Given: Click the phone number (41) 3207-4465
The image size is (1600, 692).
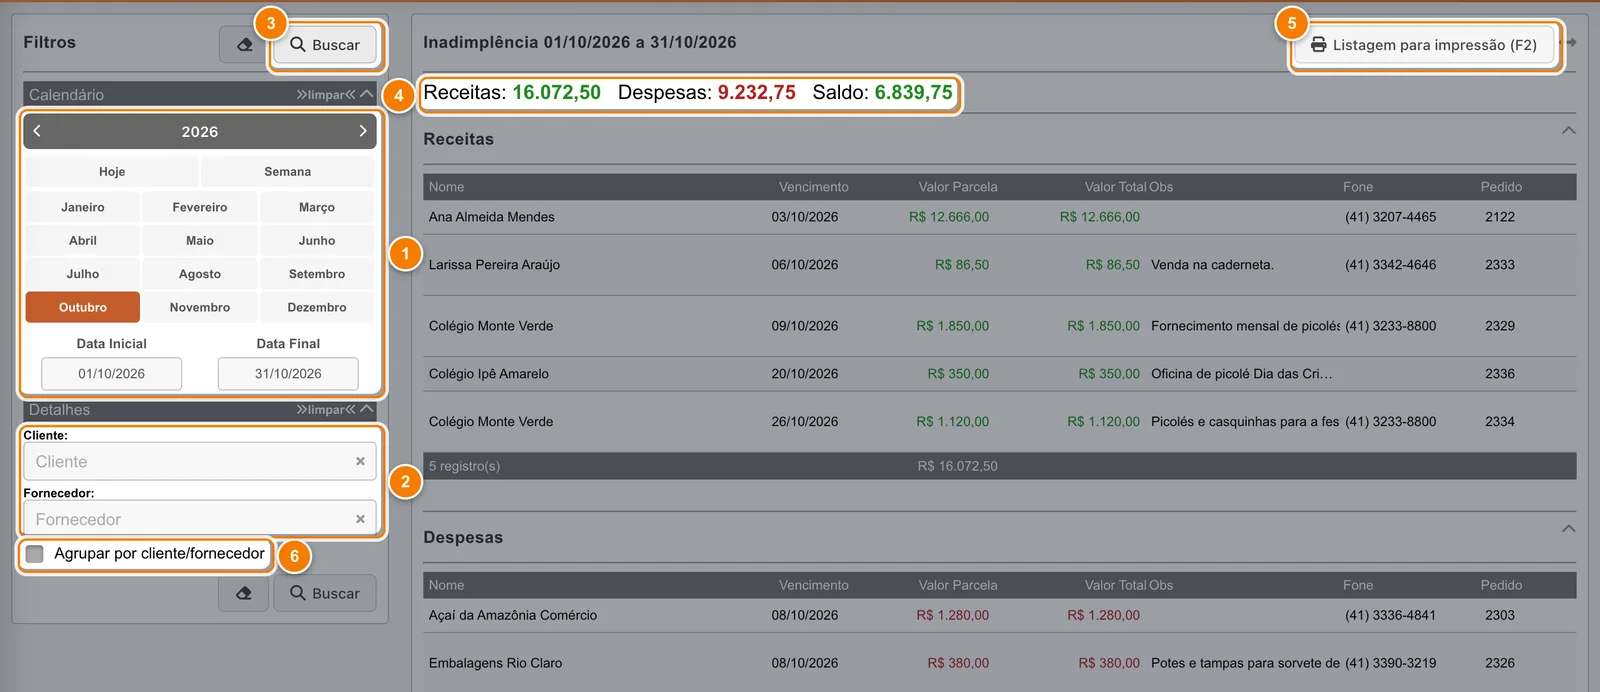Looking at the screenshot, I should point(1390,217).
